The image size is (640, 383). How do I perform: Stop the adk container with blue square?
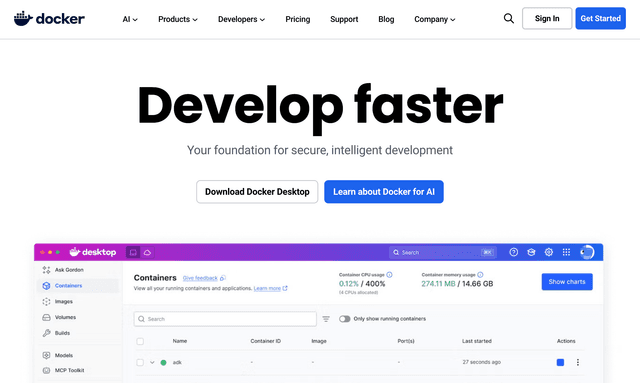click(x=560, y=362)
